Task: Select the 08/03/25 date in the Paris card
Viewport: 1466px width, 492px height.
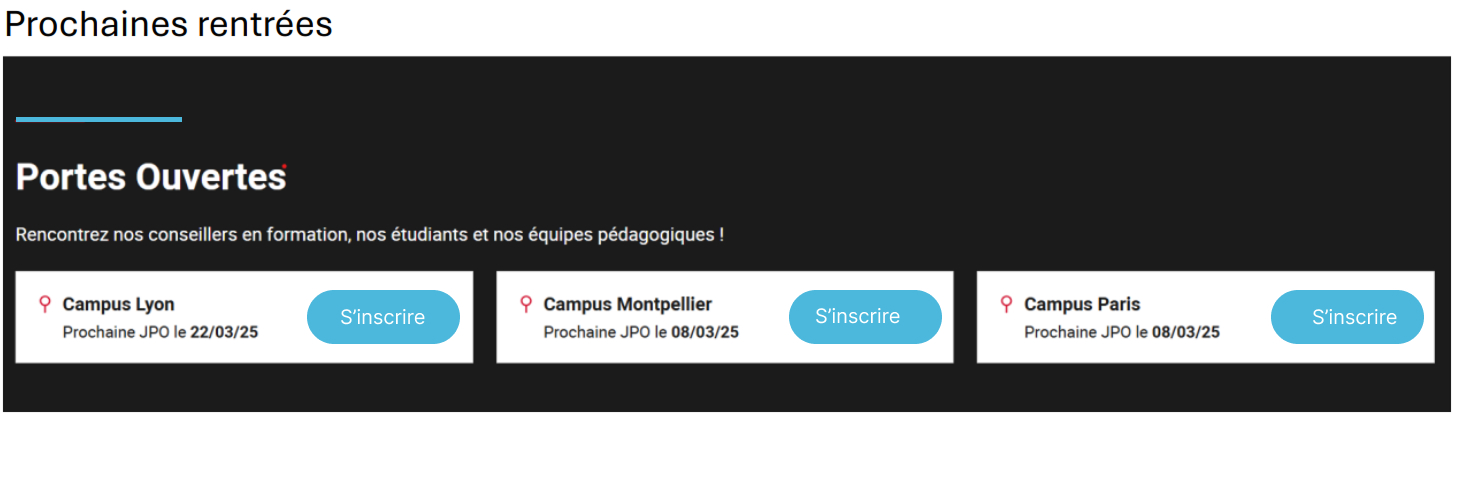Action: (1186, 332)
